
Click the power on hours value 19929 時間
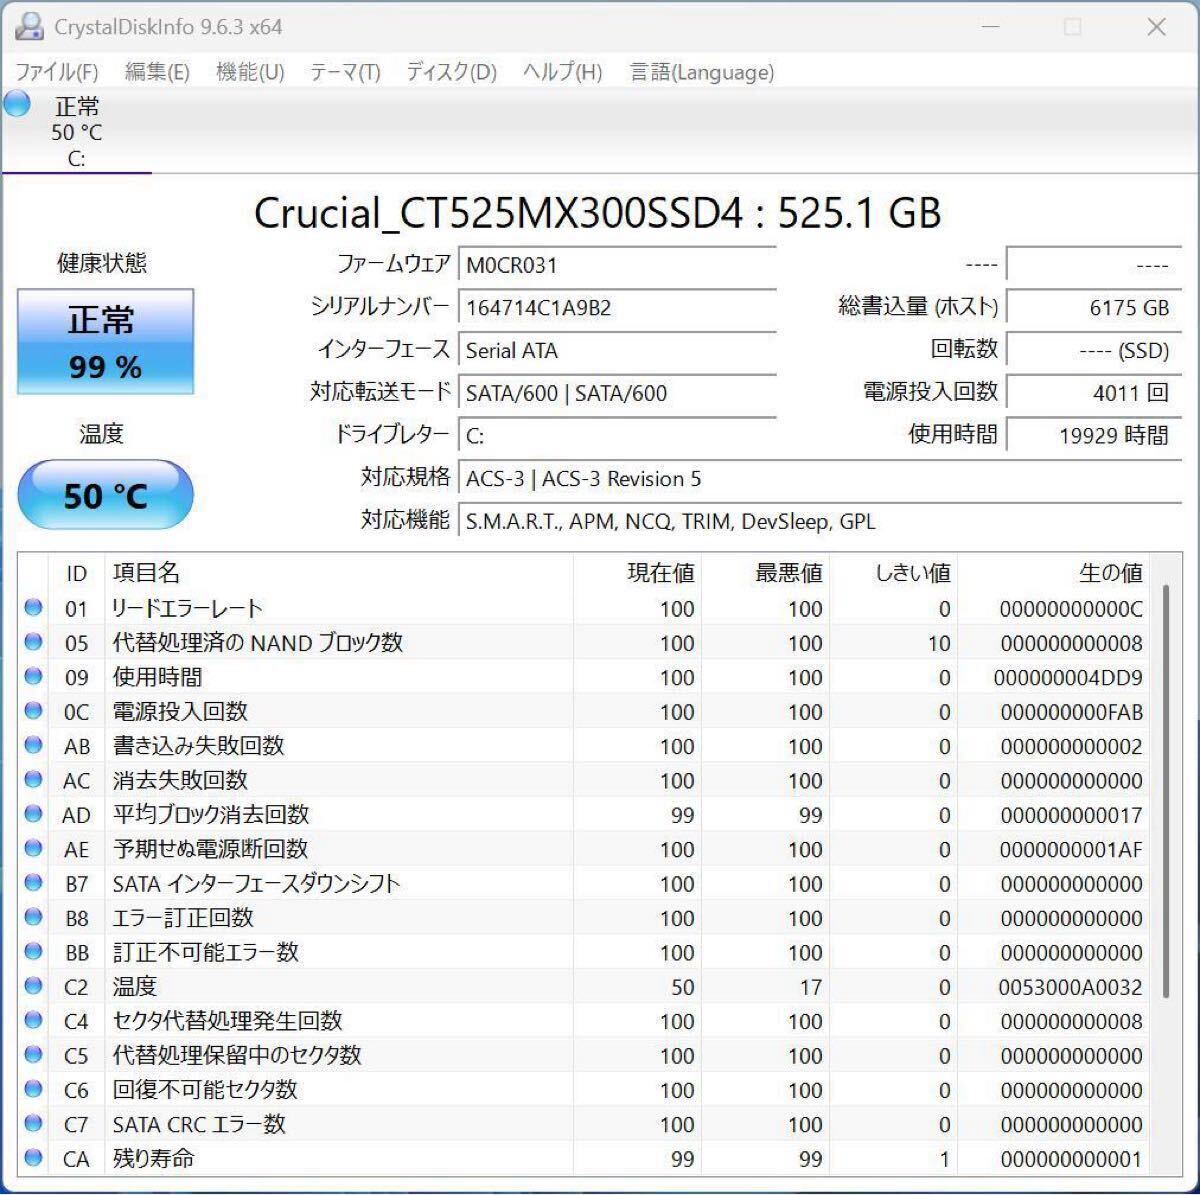pos(1094,435)
